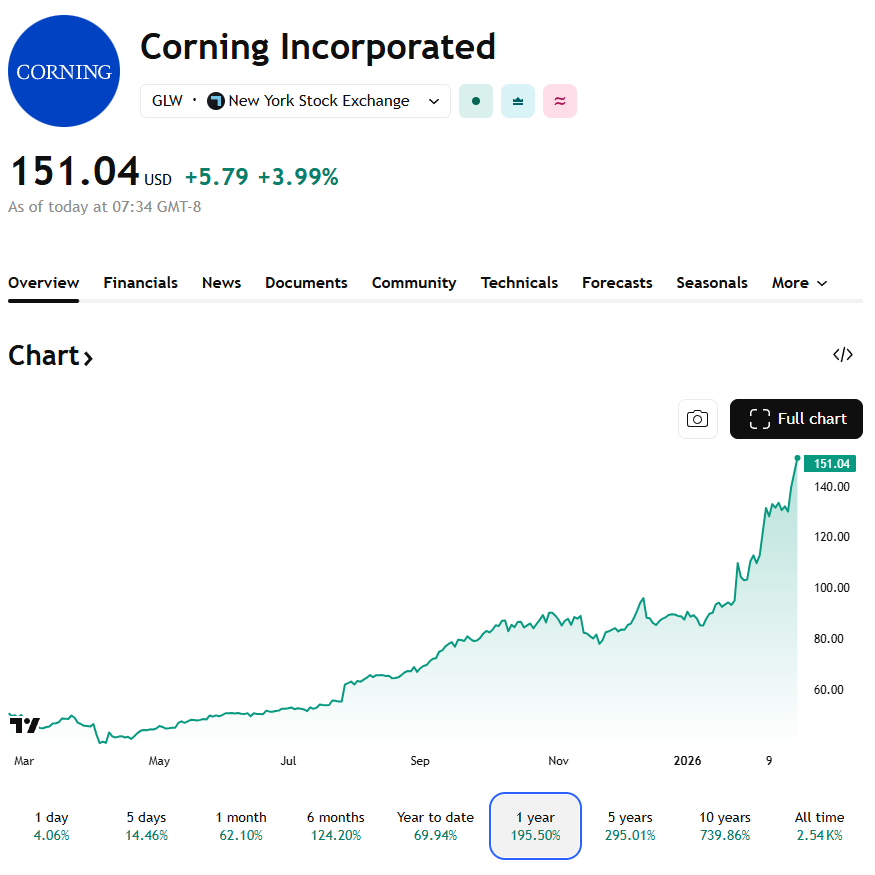Click the 140.00 price axis label
Screen dimensions: 875x875
(x=831, y=487)
